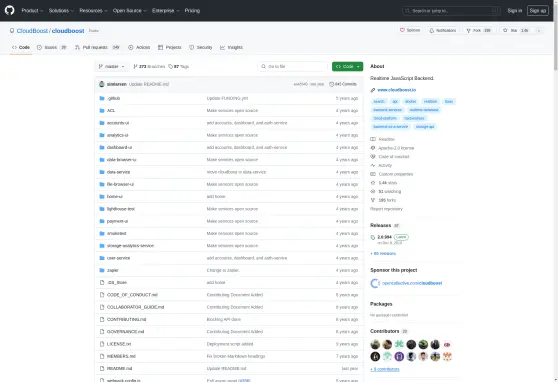Switch to the Issues tab
The width and height of the screenshot is (558, 382).
point(52,47)
